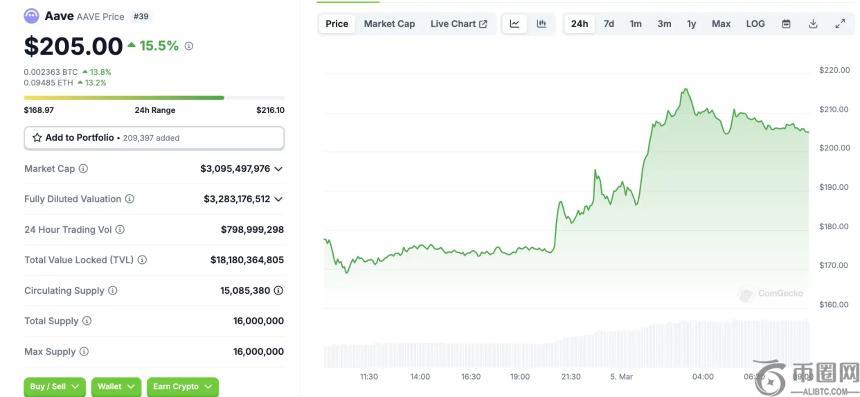Click the 0.09485 ETH value
Image resolution: width=860 pixels, height=397 pixels.
pos(48,83)
